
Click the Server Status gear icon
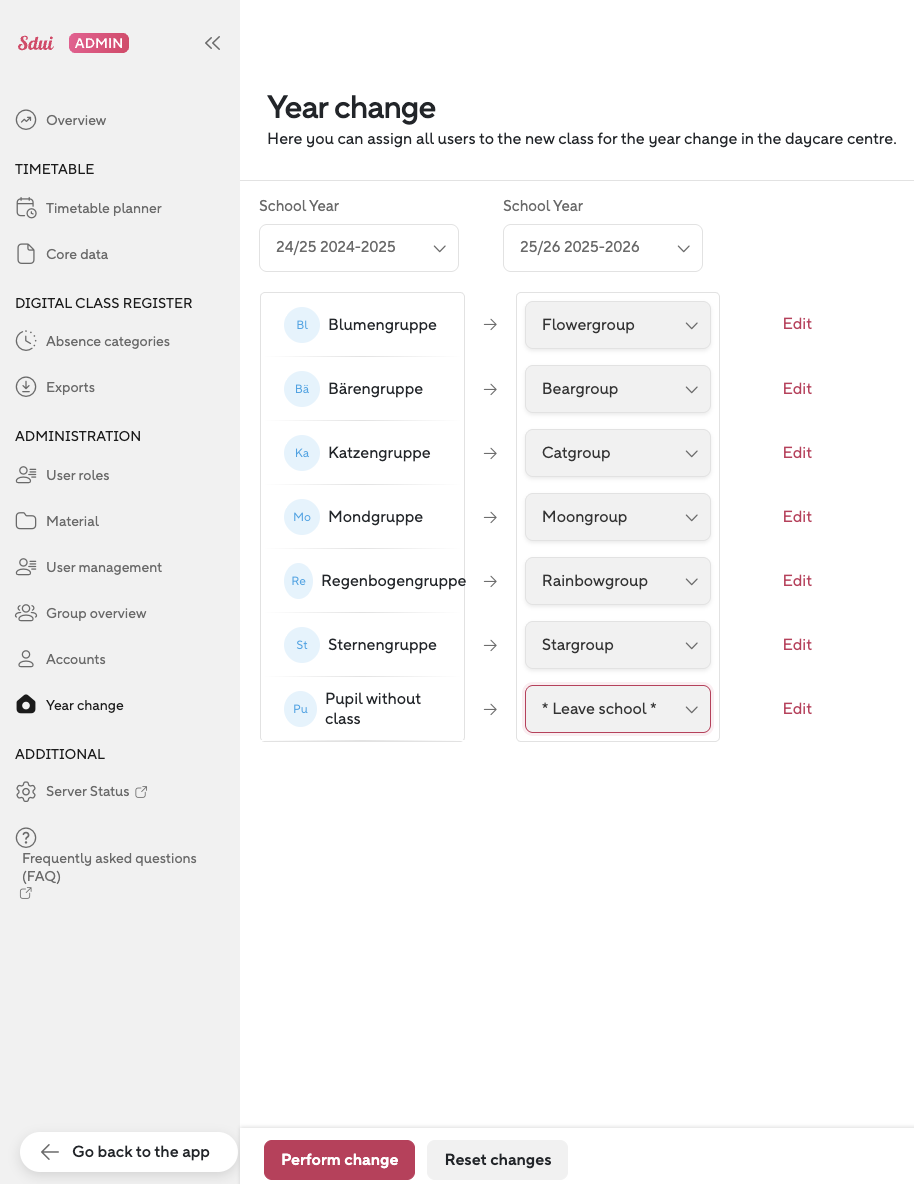(26, 791)
